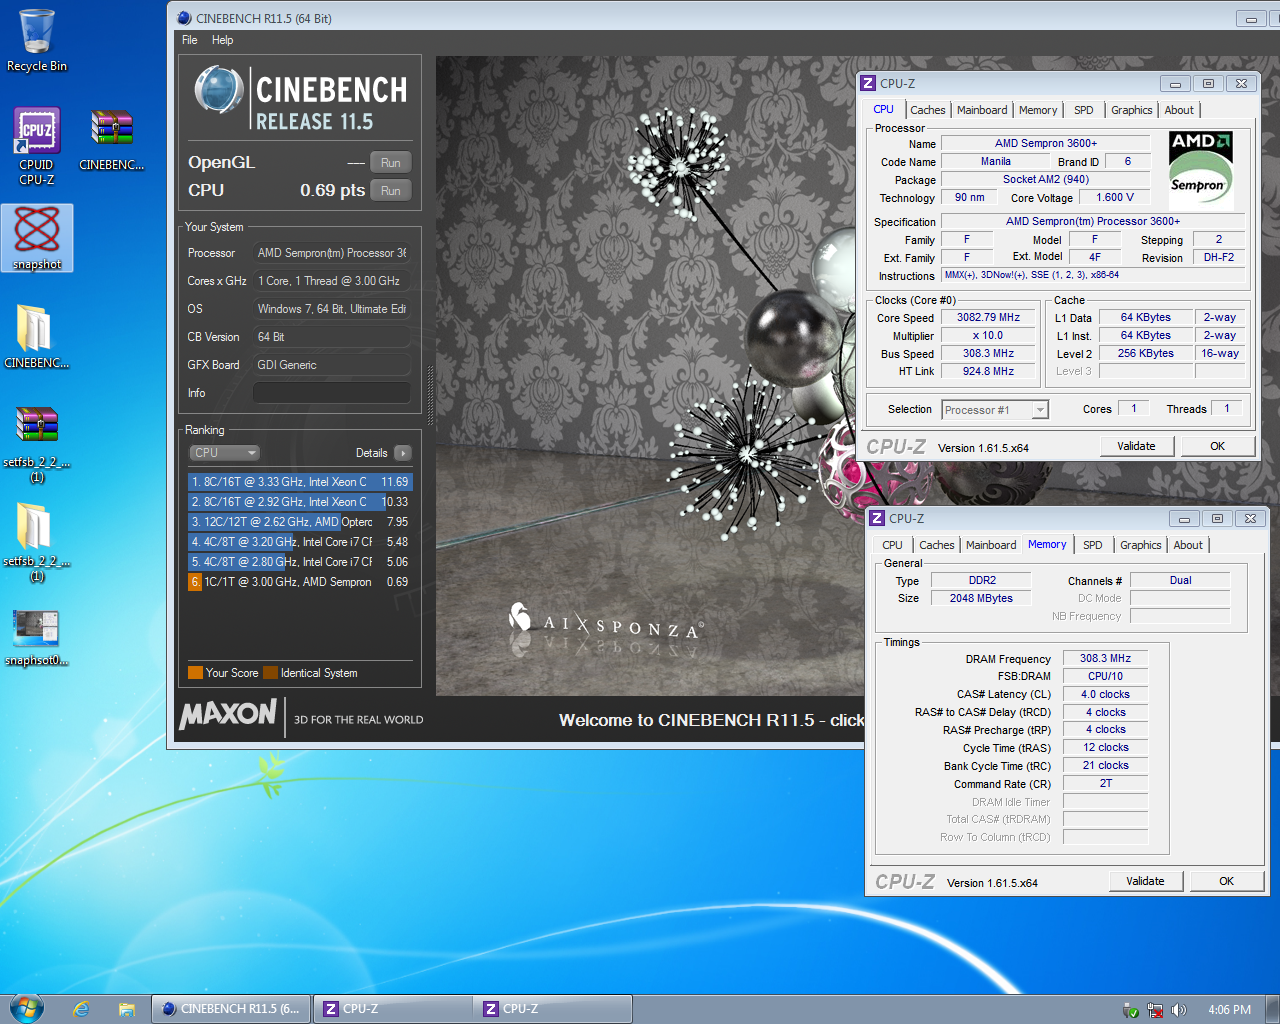Screen dimensions: 1280x1024
Task: Click Validate in upper CPU-Z window
Action: click(1137, 447)
